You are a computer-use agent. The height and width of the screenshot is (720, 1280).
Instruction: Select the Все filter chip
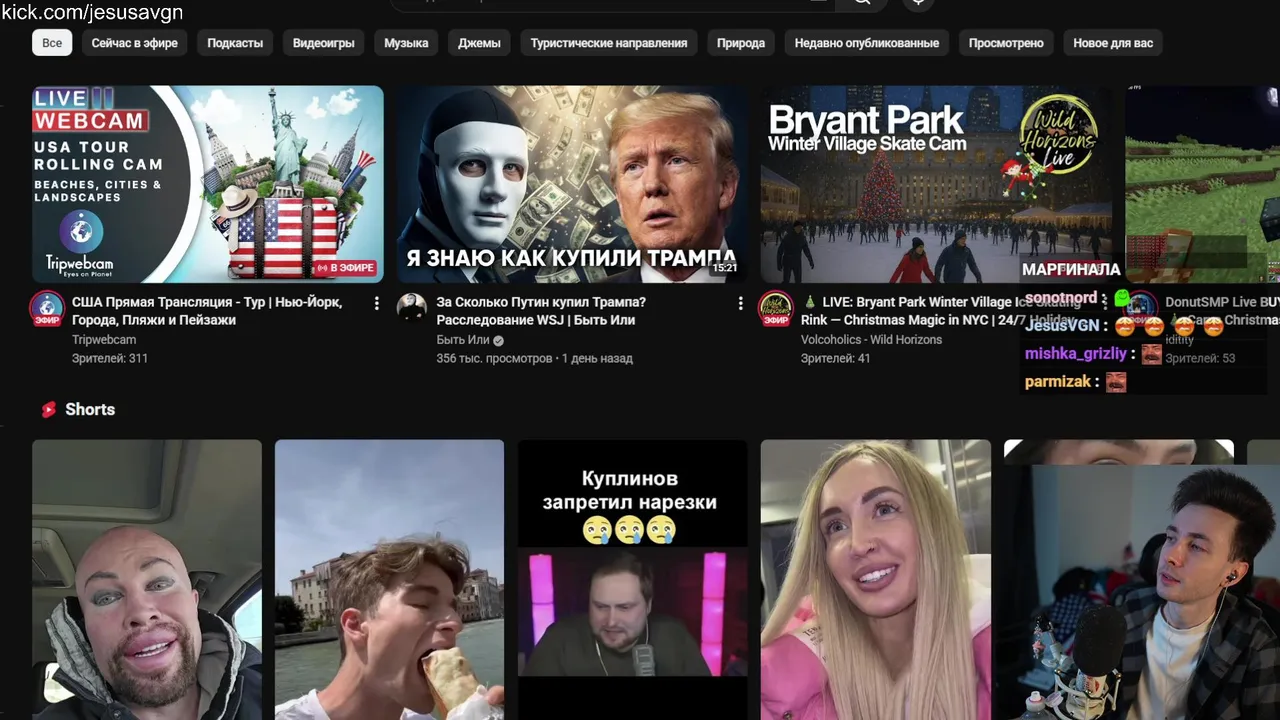click(x=52, y=43)
